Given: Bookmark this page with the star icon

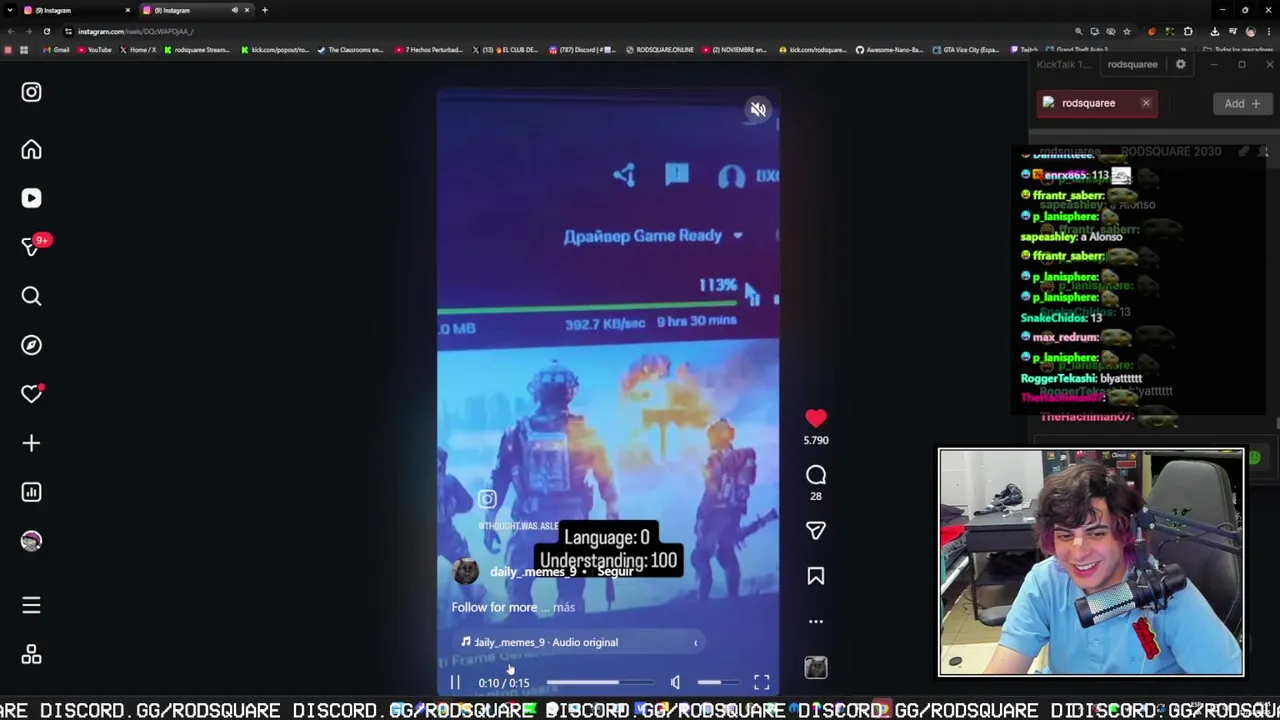Looking at the screenshot, I should click(1127, 31).
